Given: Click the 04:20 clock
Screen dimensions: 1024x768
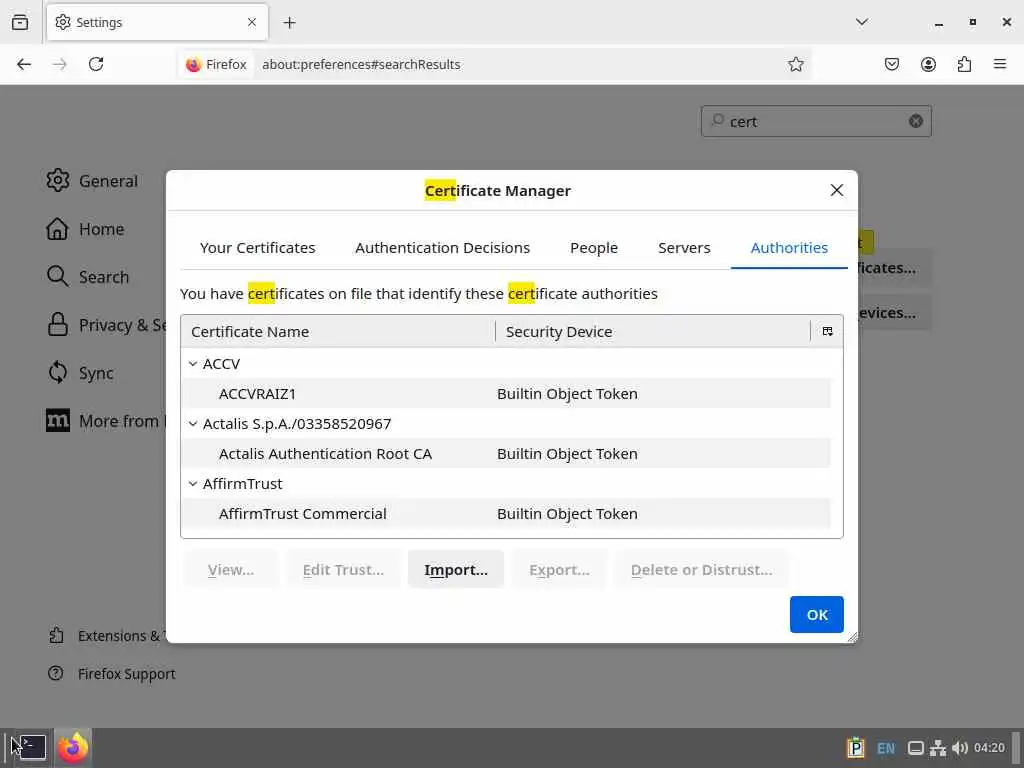Looking at the screenshot, I should [x=989, y=748].
